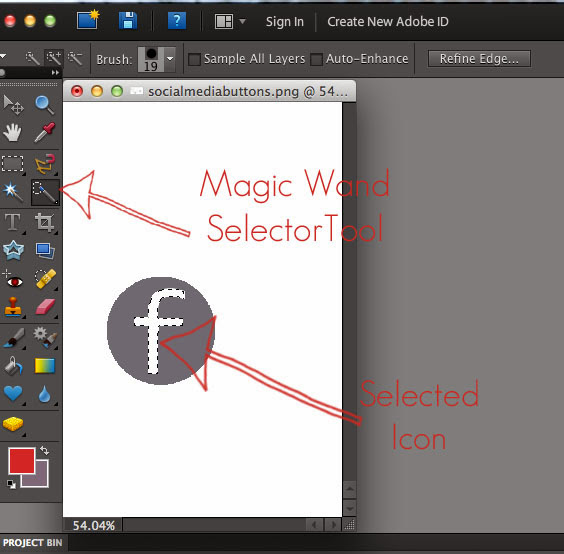Select the Zoom magnifier tool
The width and height of the screenshot is (564, 554).
click(x=44, y=105)
